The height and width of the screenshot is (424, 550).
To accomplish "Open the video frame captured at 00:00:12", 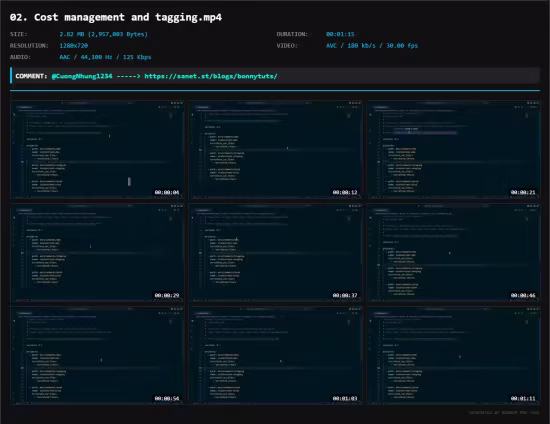I will point(275,150).
